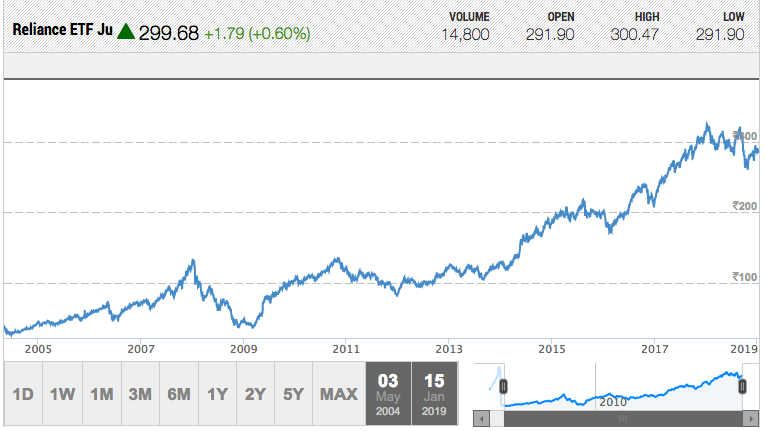Select the 1M time range

(102, 393)
